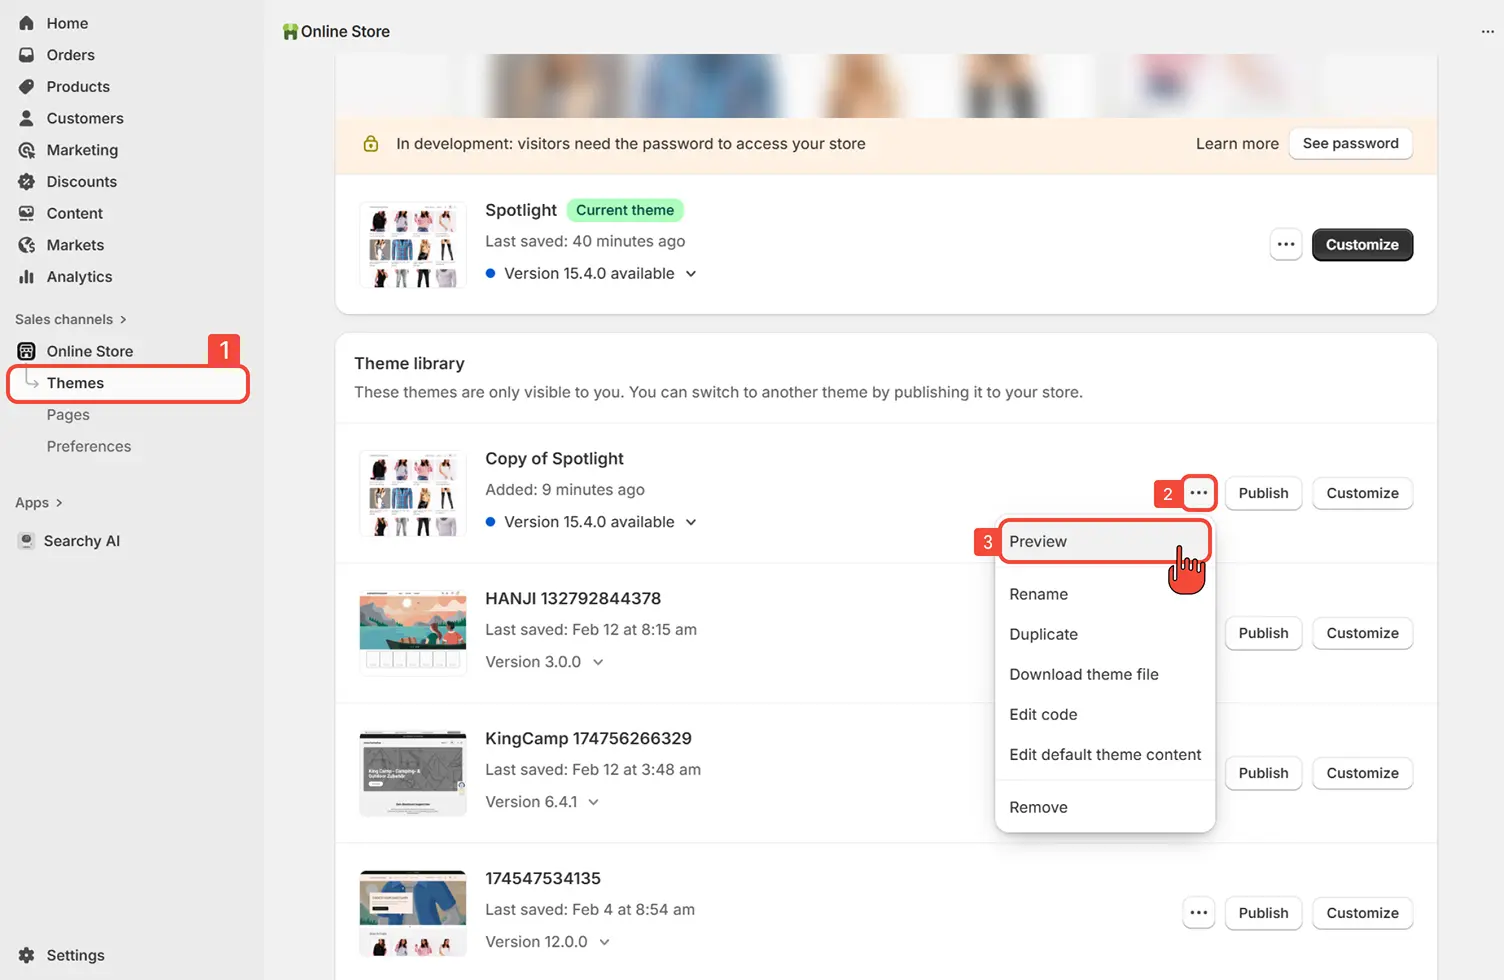Click the Markets globe icon
The image size is (1504, 980).
[27, 245]
